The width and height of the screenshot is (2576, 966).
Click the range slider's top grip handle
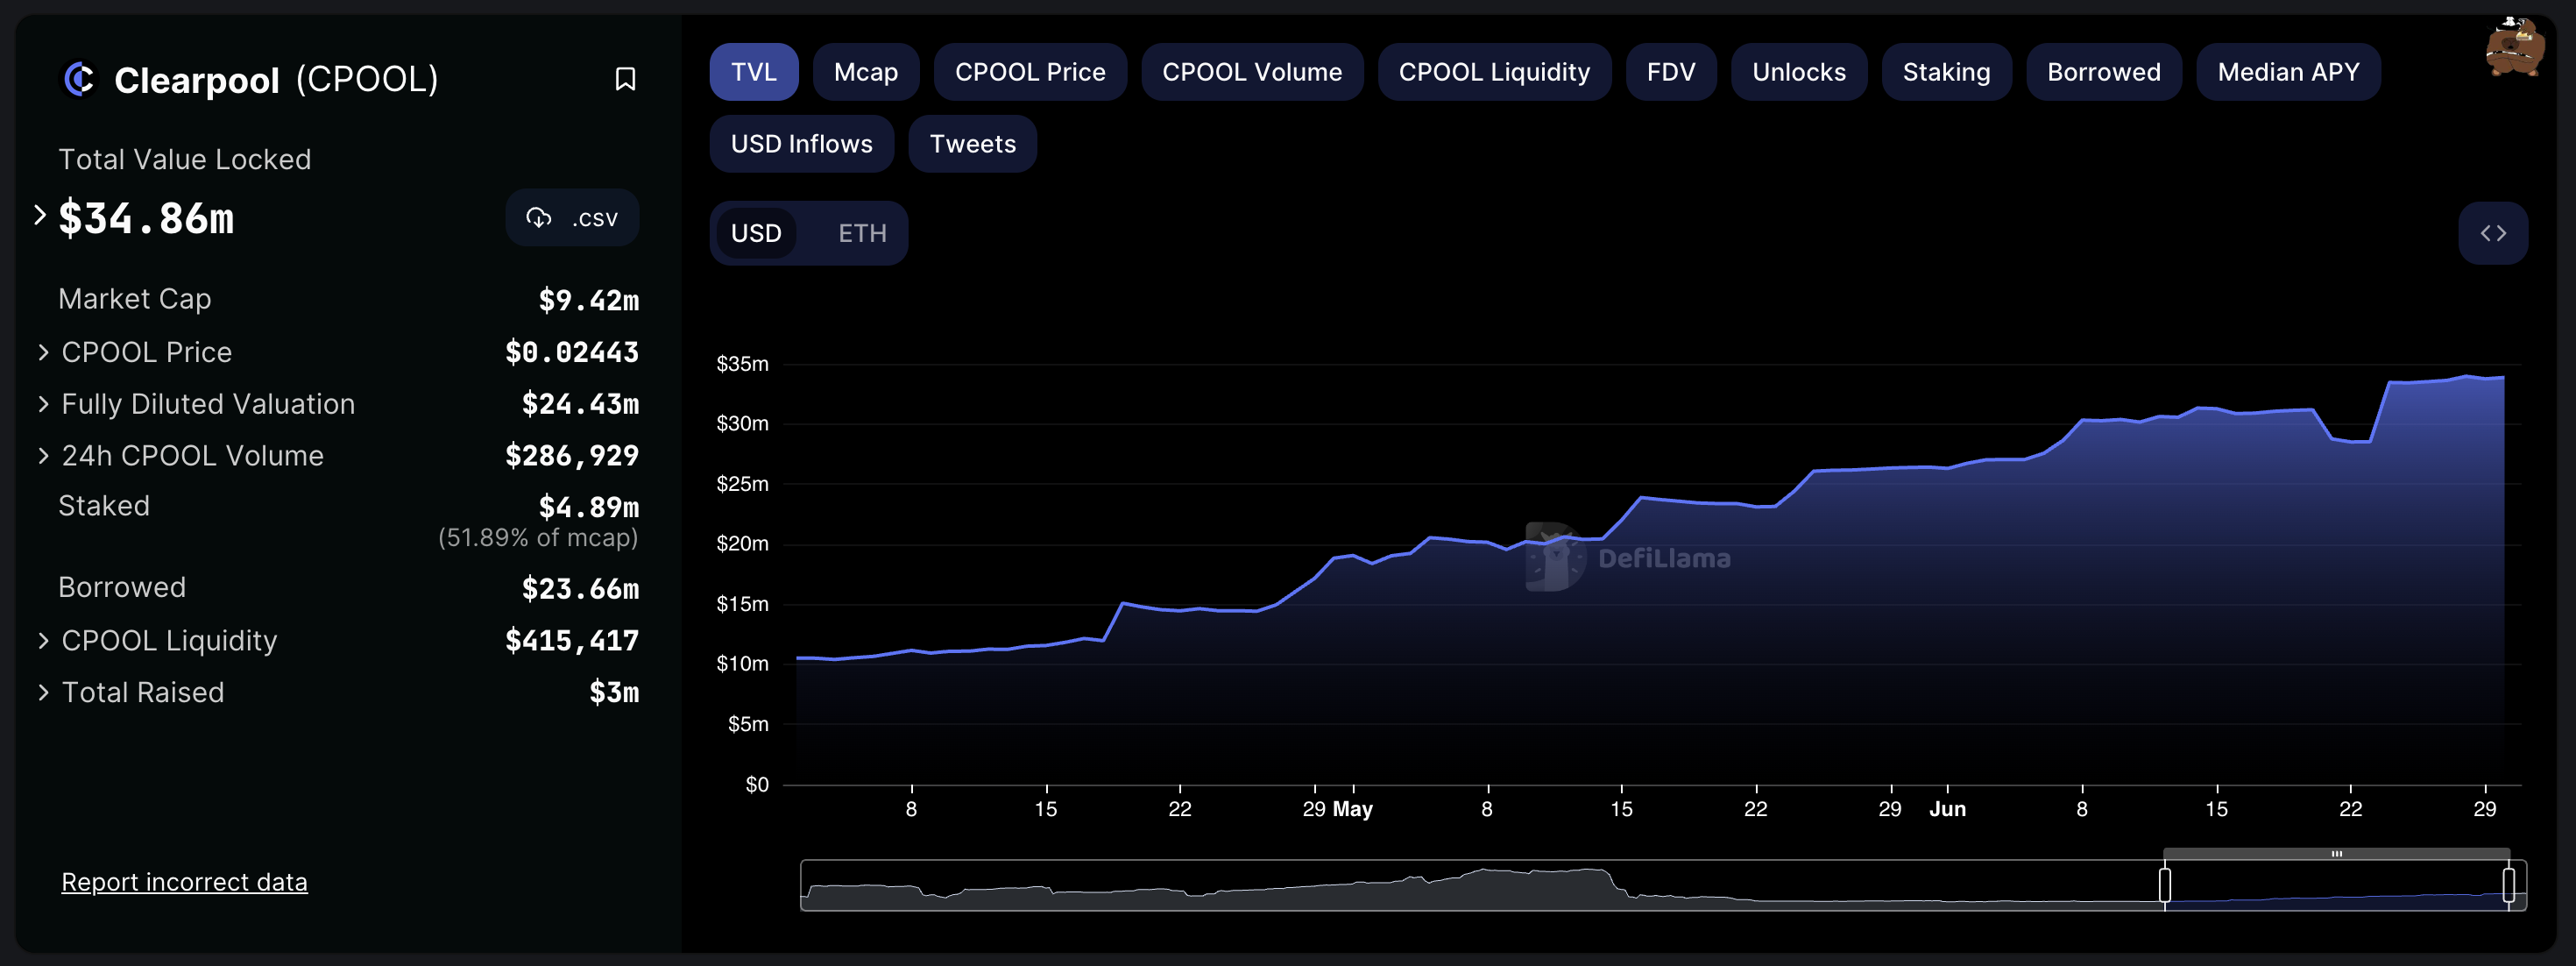2336,853
